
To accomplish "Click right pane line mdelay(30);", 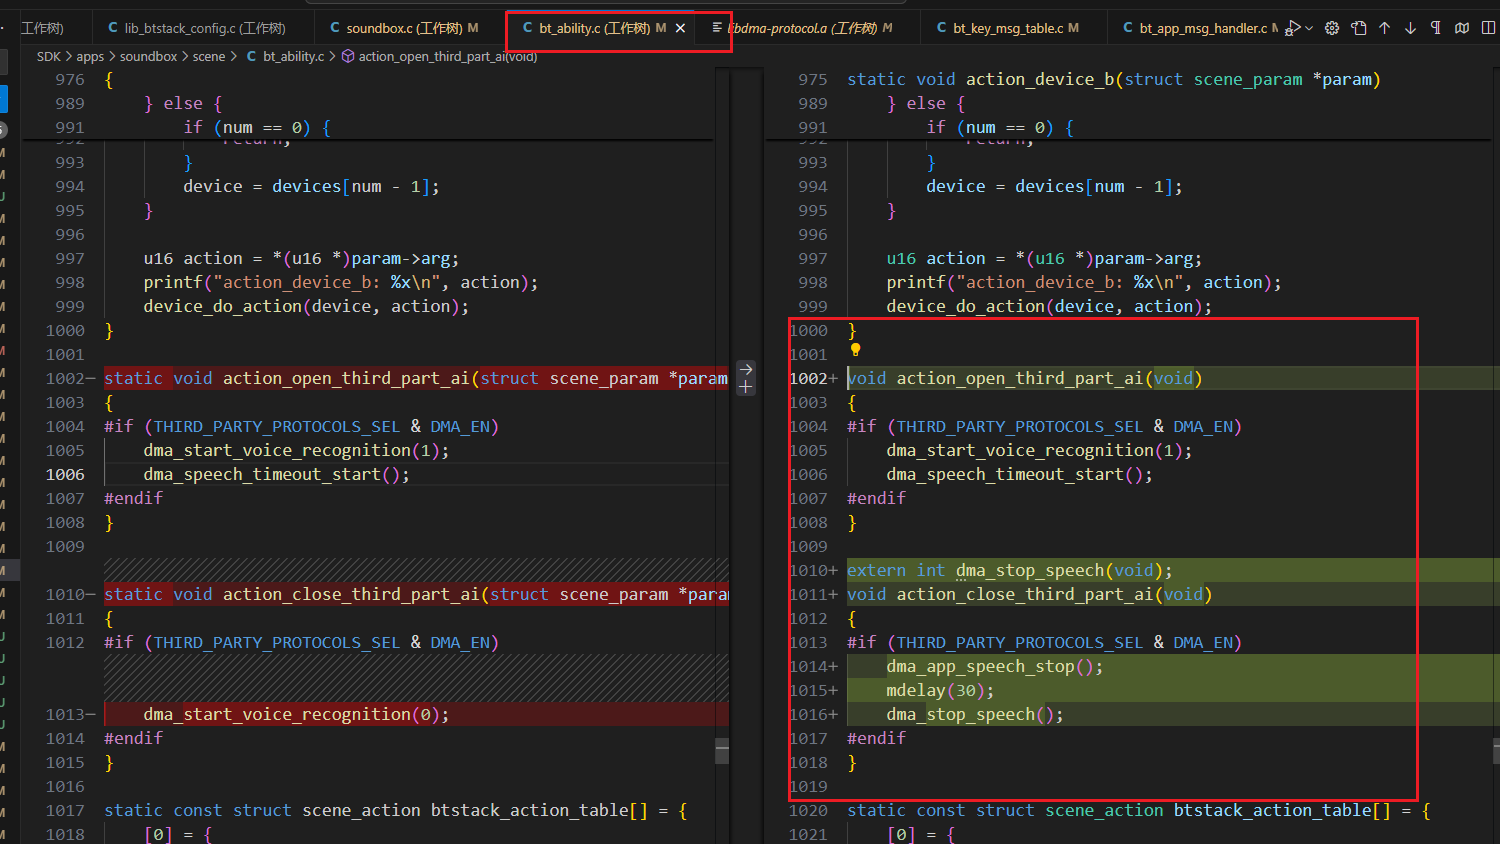I will pos(940,690).
